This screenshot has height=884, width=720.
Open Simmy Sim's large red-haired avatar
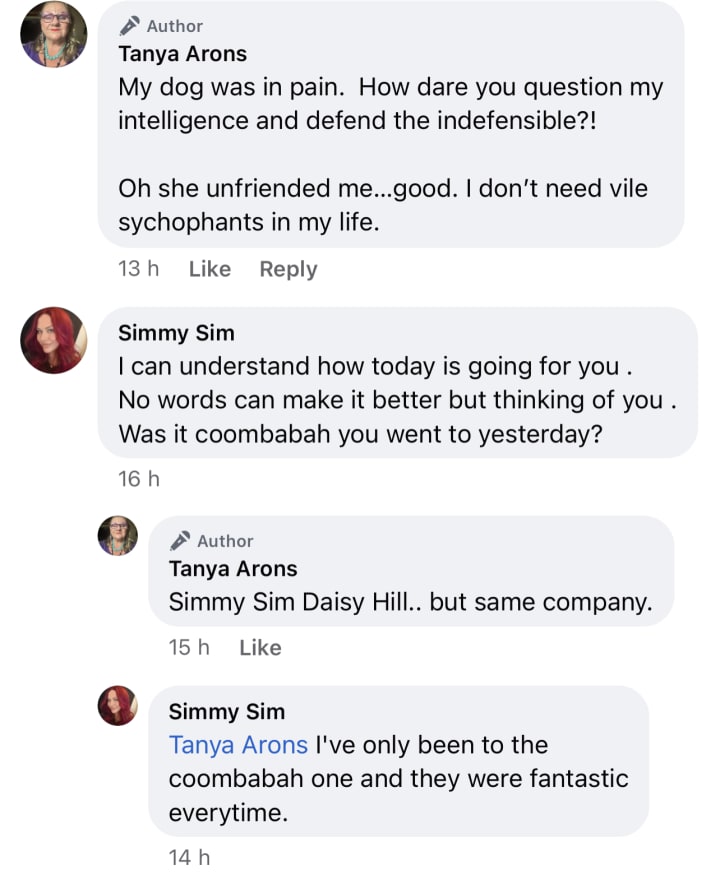click(53, 340)
